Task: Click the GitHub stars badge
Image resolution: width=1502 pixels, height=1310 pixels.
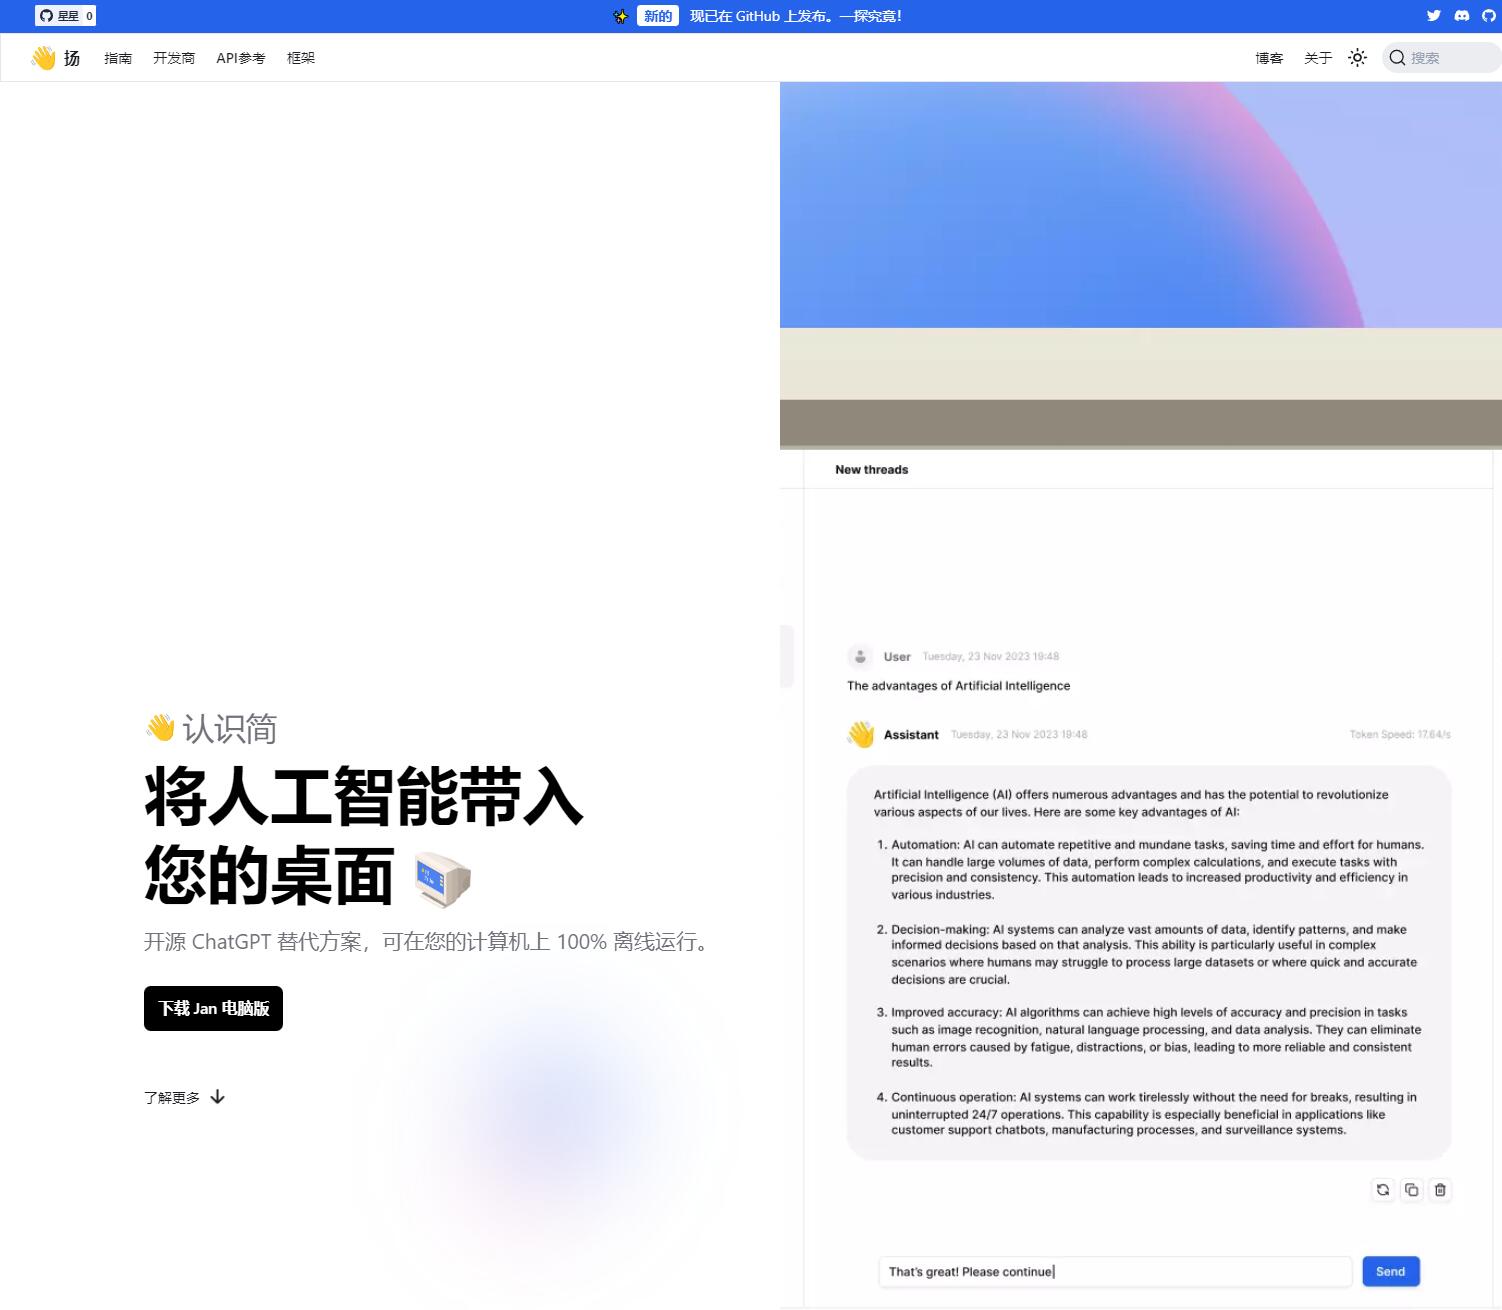Action: [x=66, y=16]
